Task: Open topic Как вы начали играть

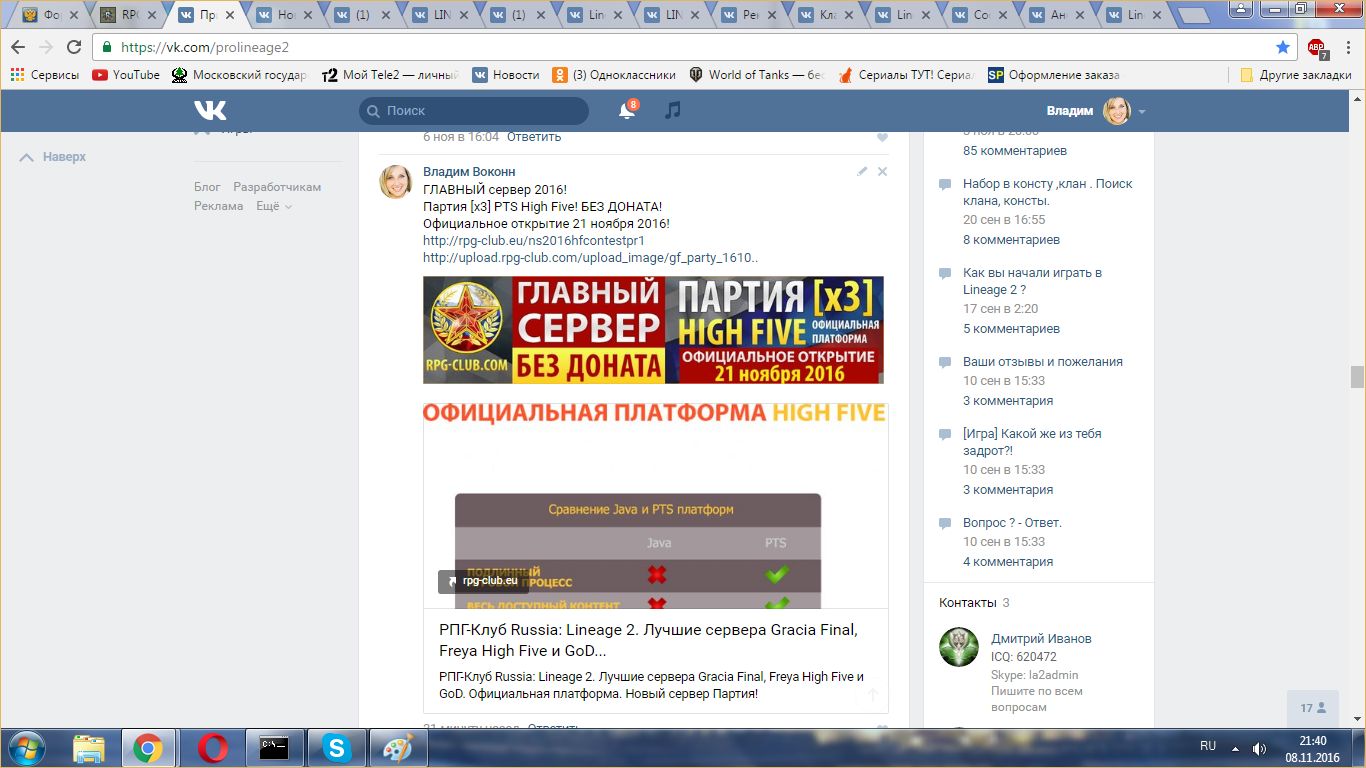Action: pyautogui.click(x=1033, y=281)
